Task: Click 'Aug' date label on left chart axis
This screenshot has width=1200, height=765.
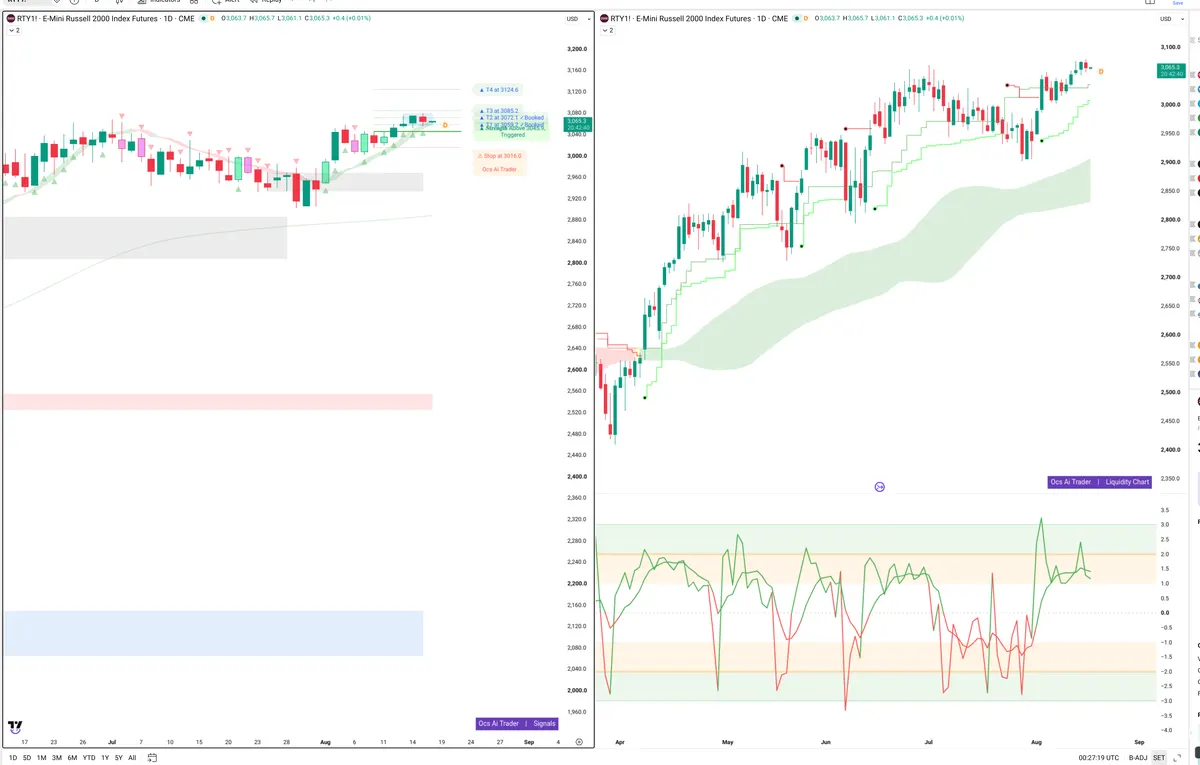Action: 325,742
